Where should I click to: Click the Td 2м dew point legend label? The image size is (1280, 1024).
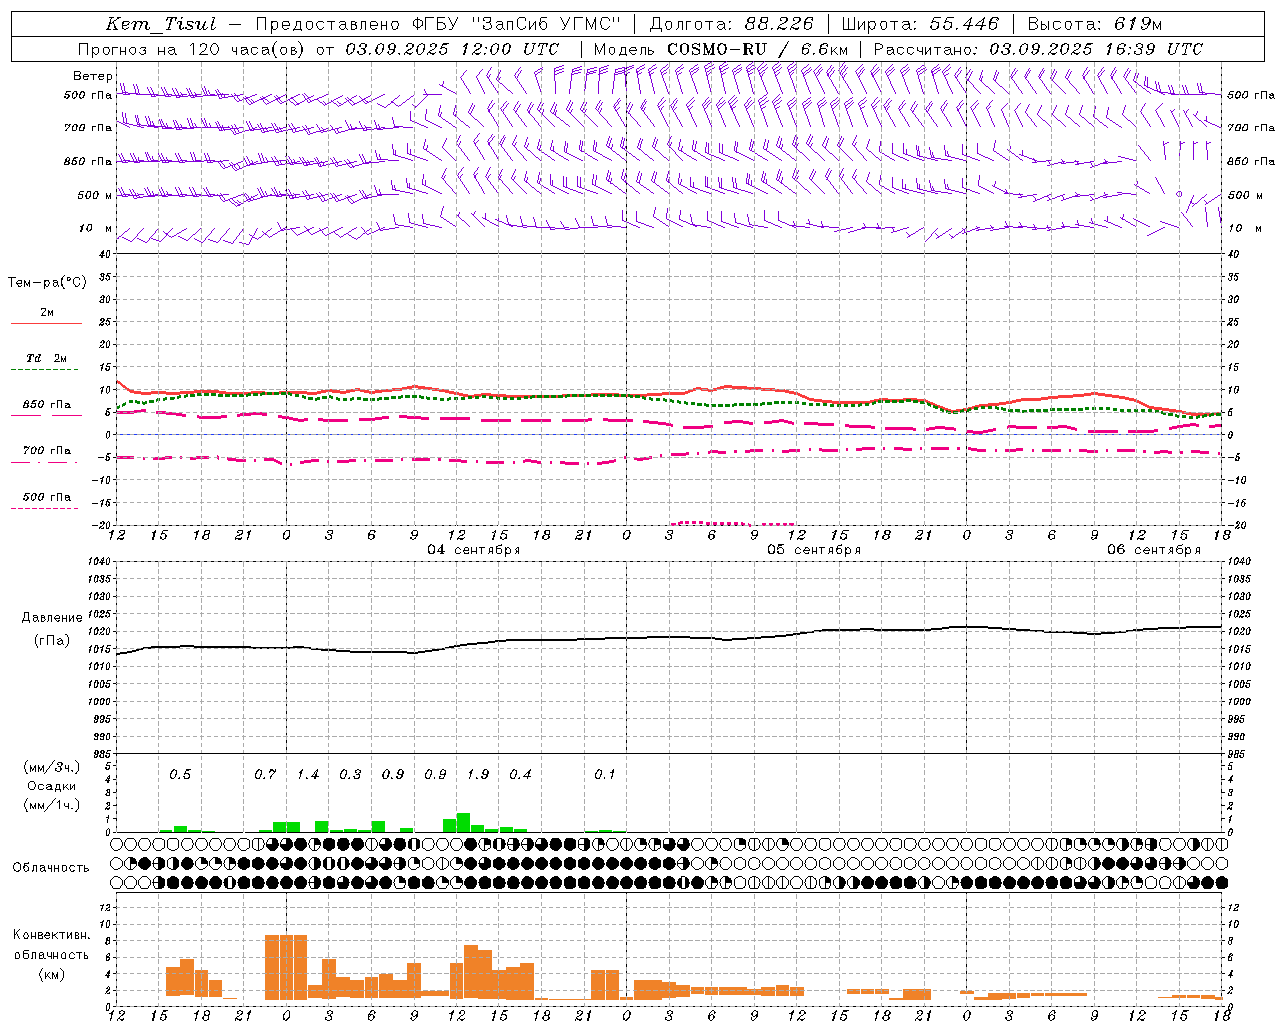click(x=47, y=358)
